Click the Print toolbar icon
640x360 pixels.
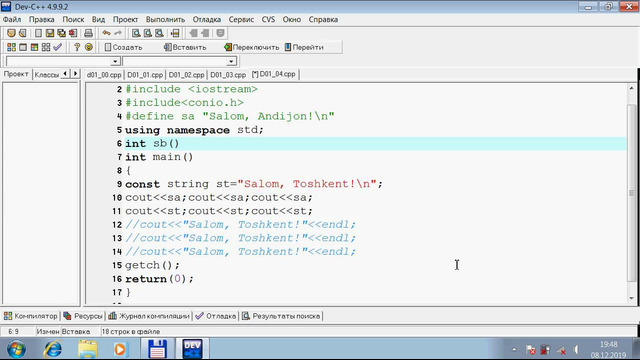coord(88,33)
